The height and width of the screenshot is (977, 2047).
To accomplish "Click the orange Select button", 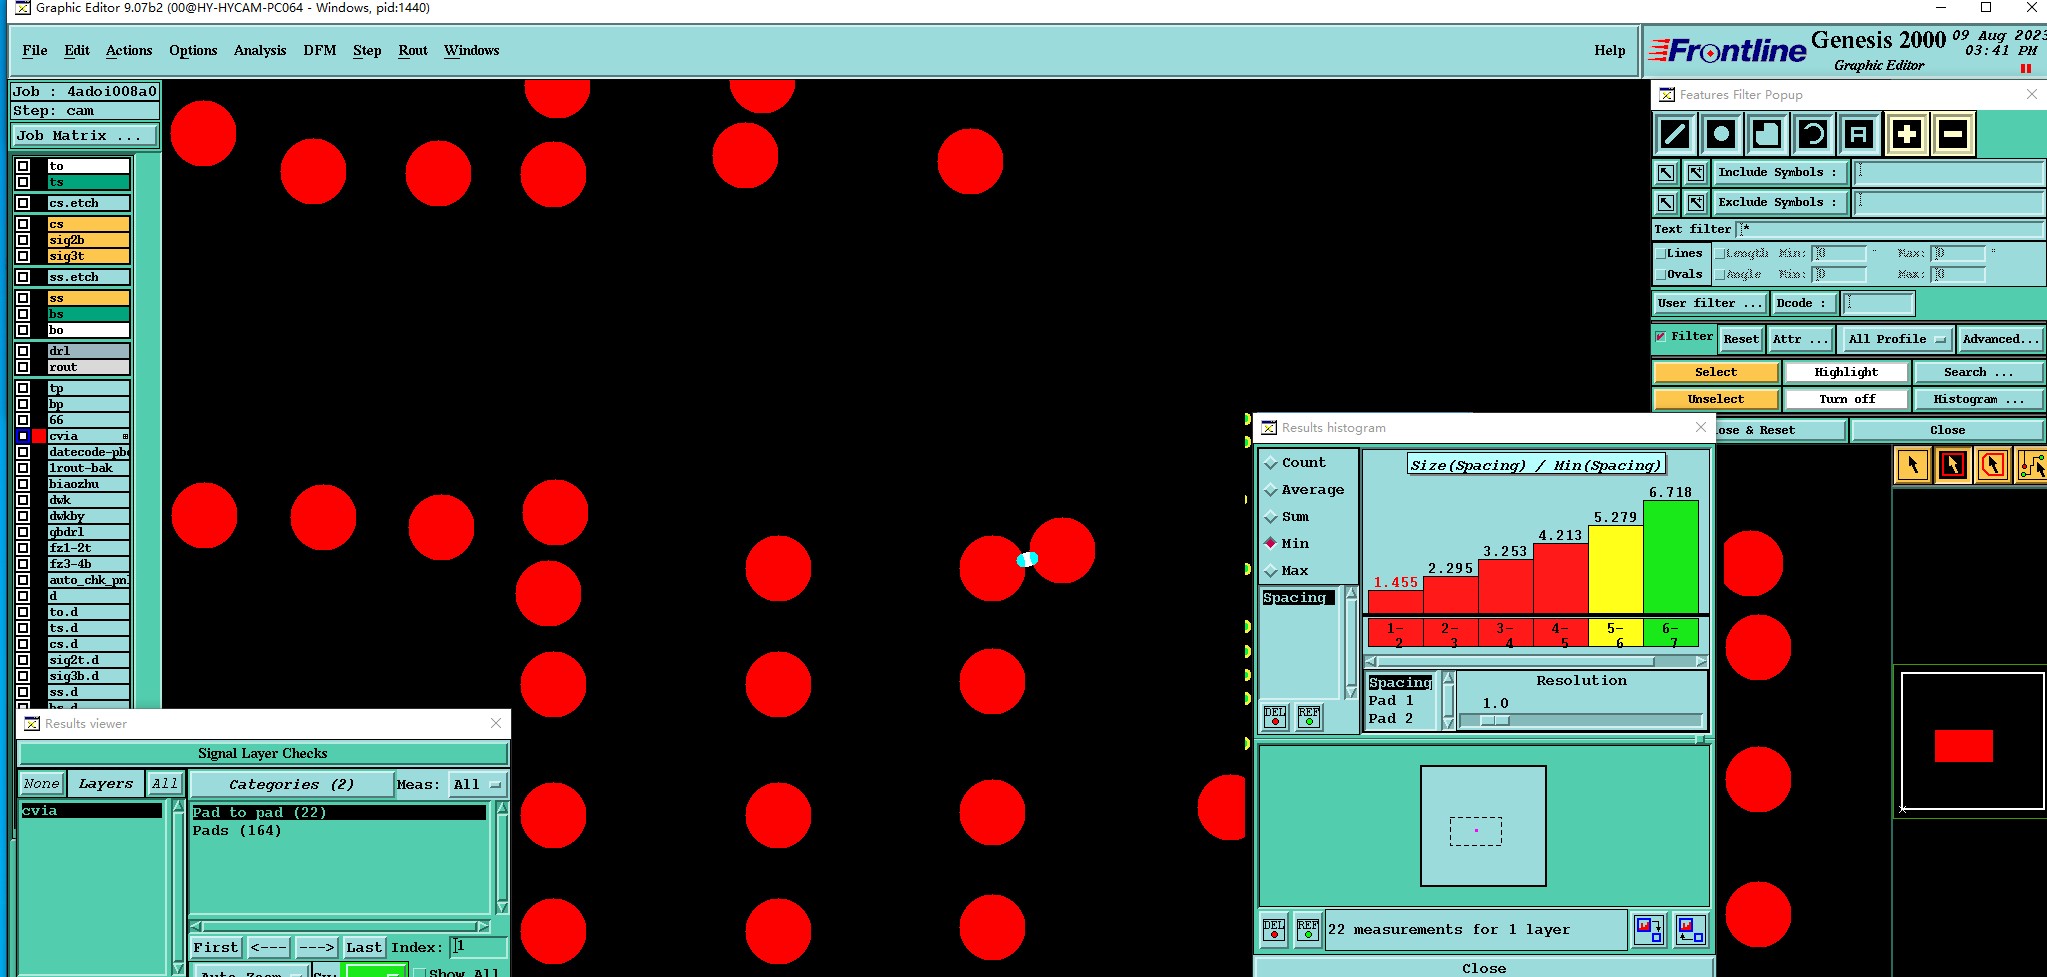I will click(x=1716, y=373).
